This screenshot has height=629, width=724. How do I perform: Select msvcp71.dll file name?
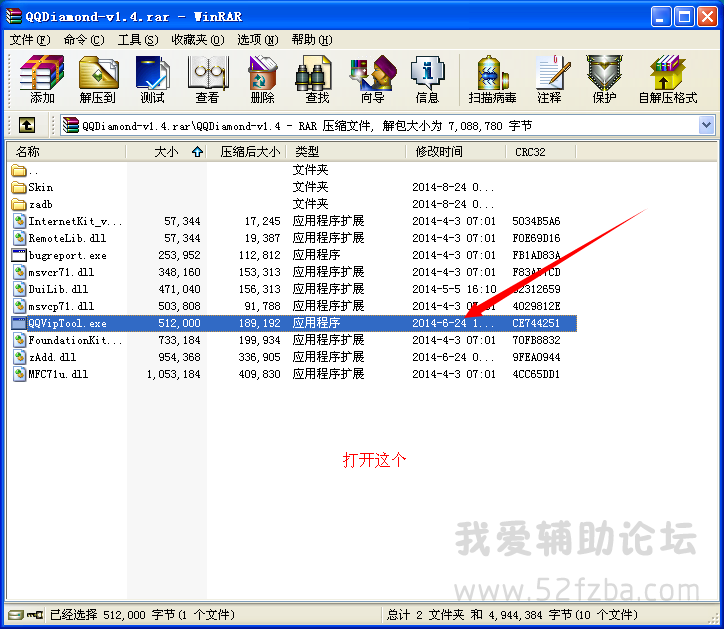click(x=61, y=306)
